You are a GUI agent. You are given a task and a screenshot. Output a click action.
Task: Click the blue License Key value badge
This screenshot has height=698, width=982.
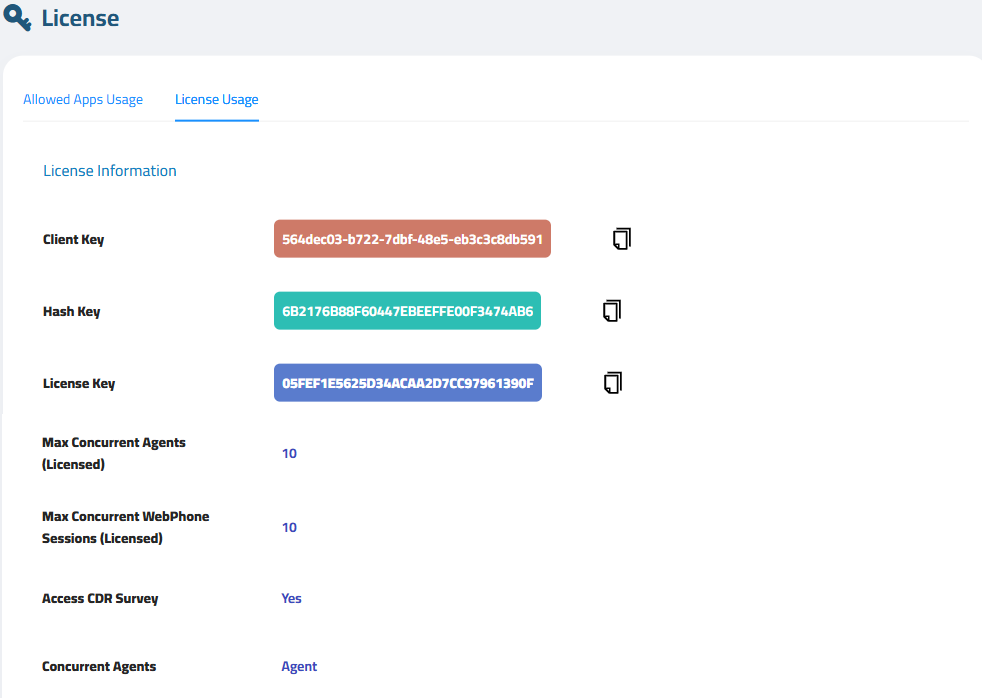point(408,382)
